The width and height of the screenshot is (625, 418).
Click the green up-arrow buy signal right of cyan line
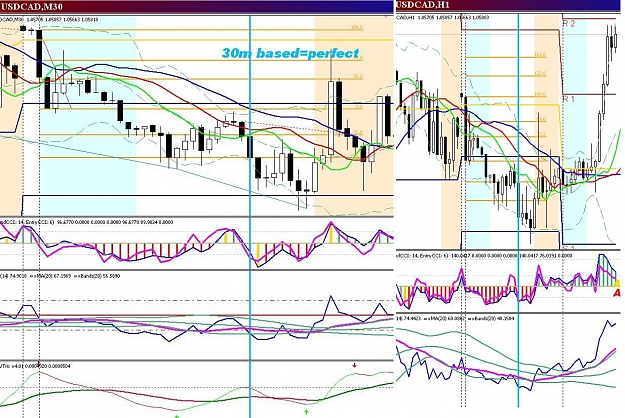[306, 411]
